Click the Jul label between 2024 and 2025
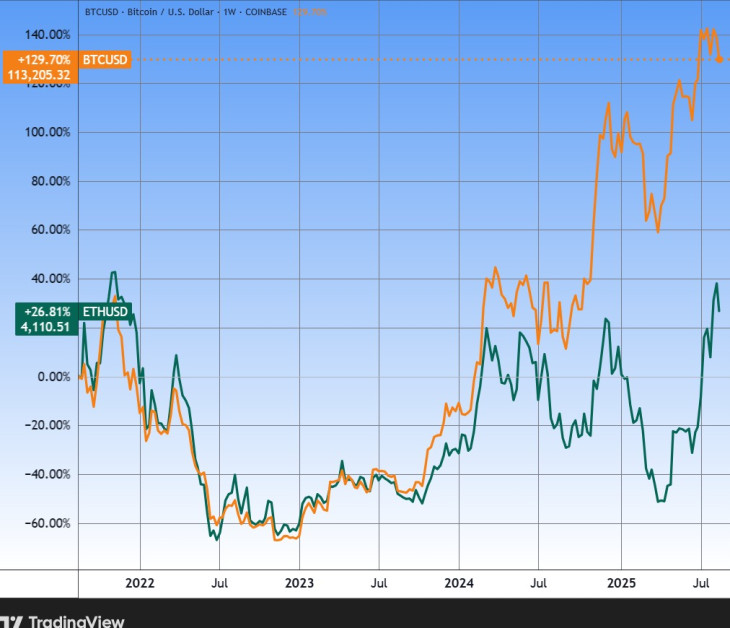The image size is (730, 628). click(538, 583)
